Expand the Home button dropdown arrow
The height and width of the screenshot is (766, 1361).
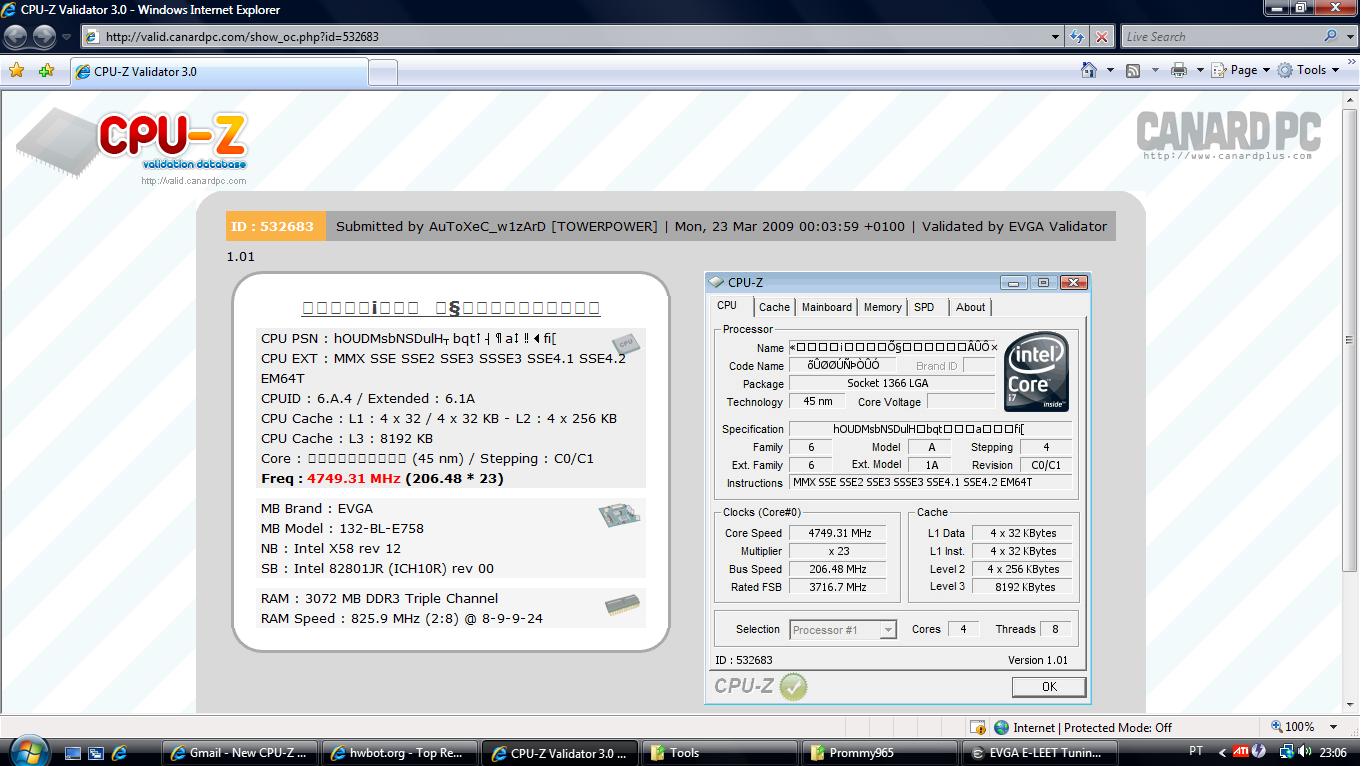coord(1110,71)
